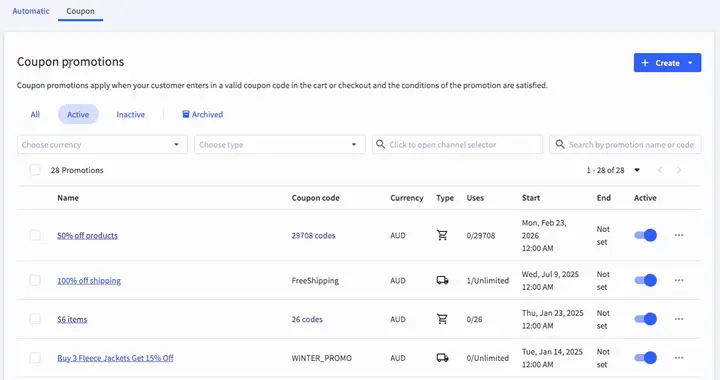Click the Active column header

[645, 198]
